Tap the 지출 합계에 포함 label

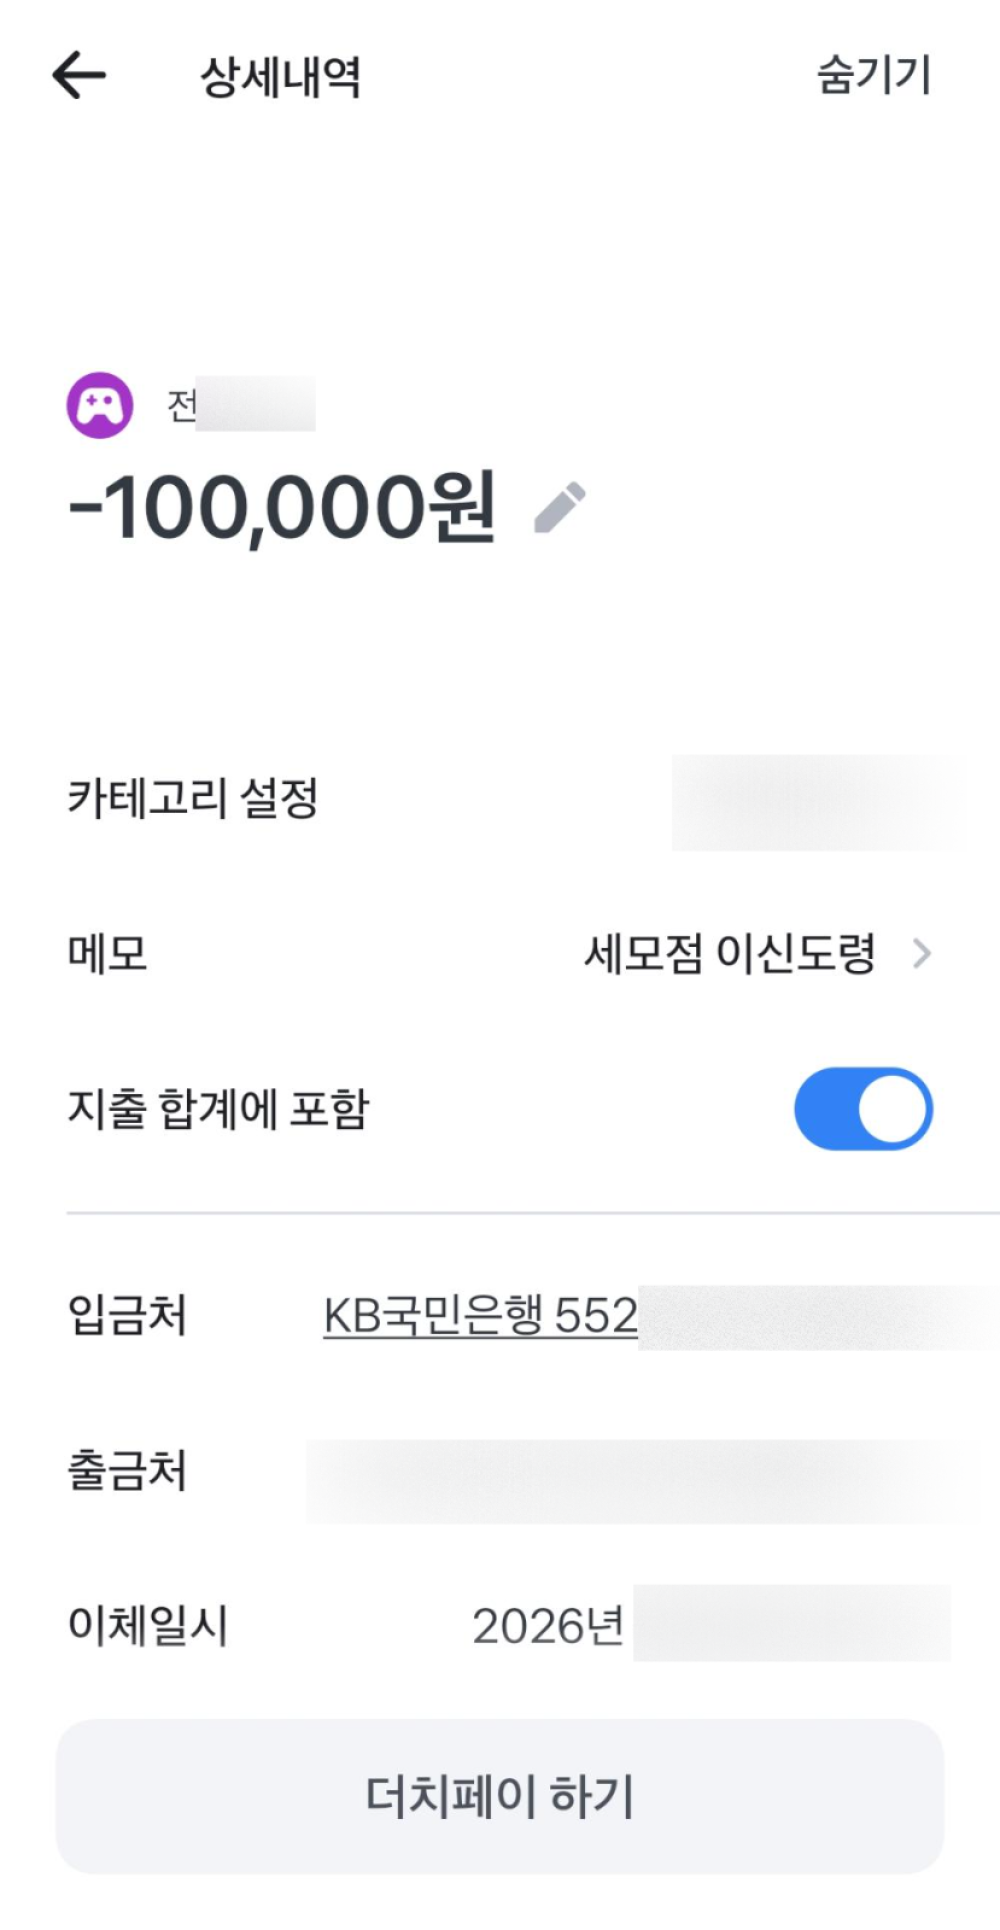(x=218, y=1109)
